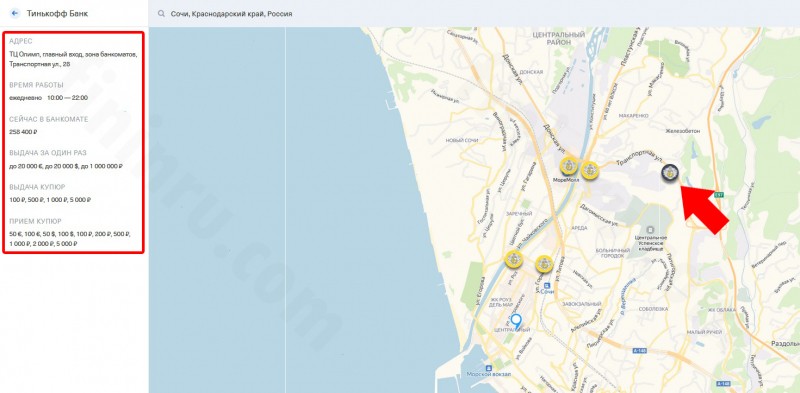Open yellow ATM marker near ул. Роз
The image size is (800, 393).
[513, 259]
